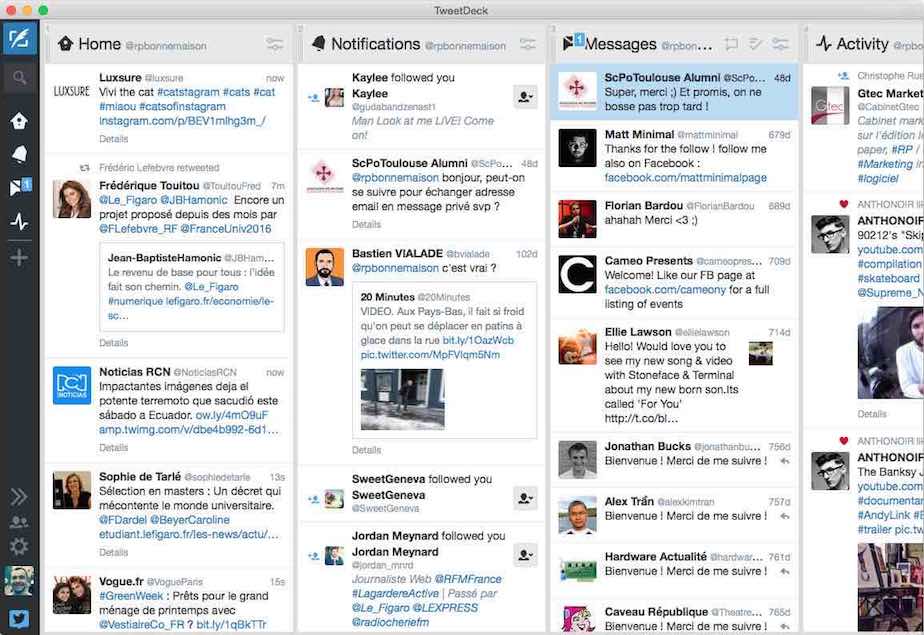
Task: Open Settings gear in the sidebar
Action: 19,546
